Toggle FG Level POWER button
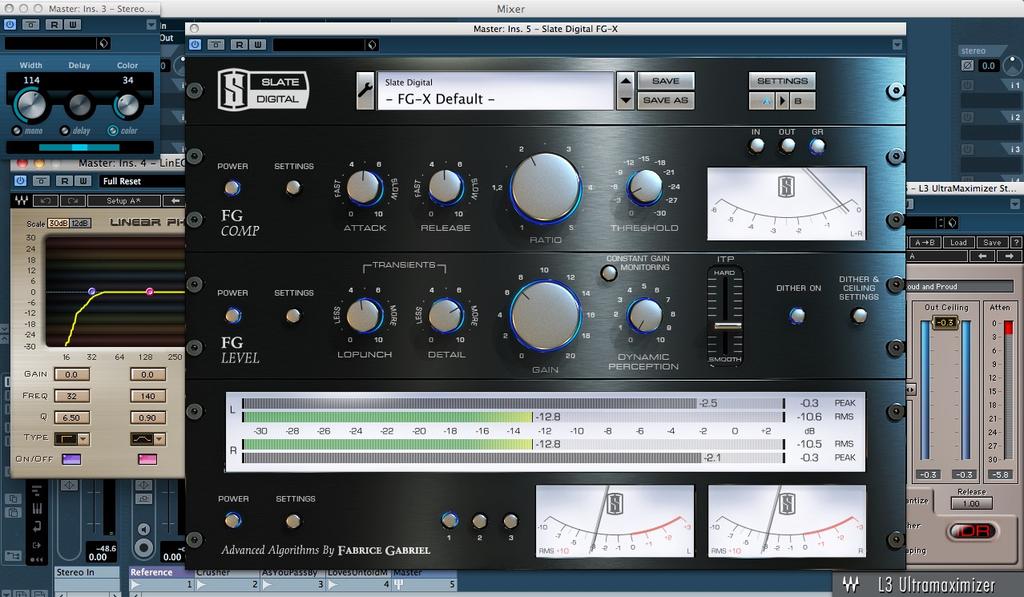 [x=232, y=315]
